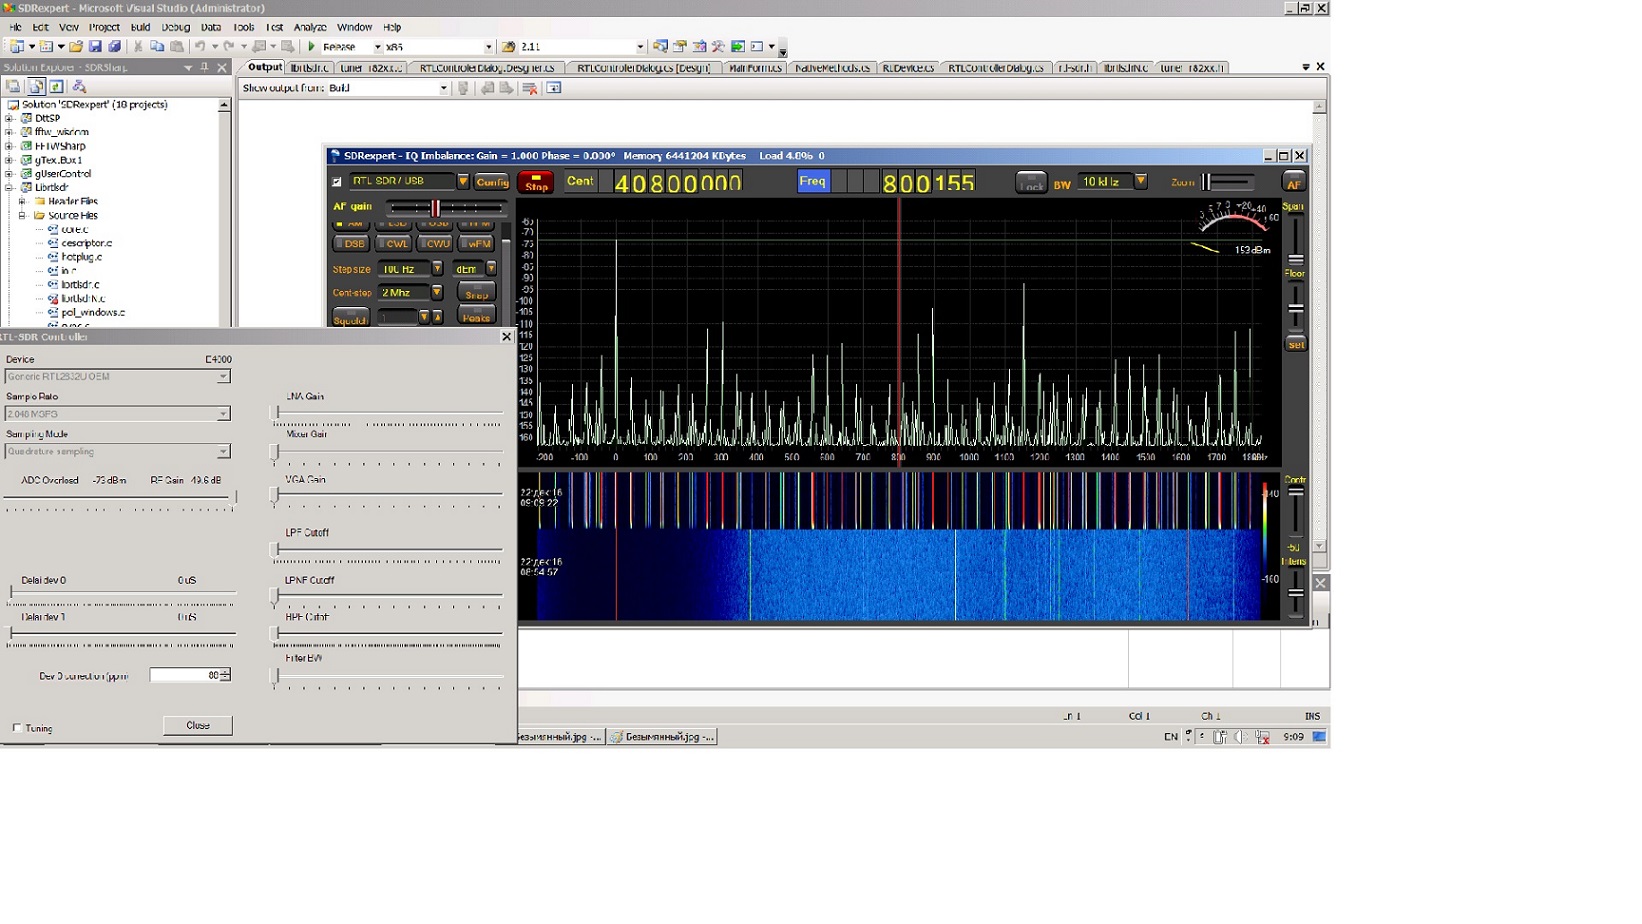The height and width of the screenshot is (924, 1642).
Task: Click View Class Diagram icon in Solution Explorer
Action: (x=79, y=87)
